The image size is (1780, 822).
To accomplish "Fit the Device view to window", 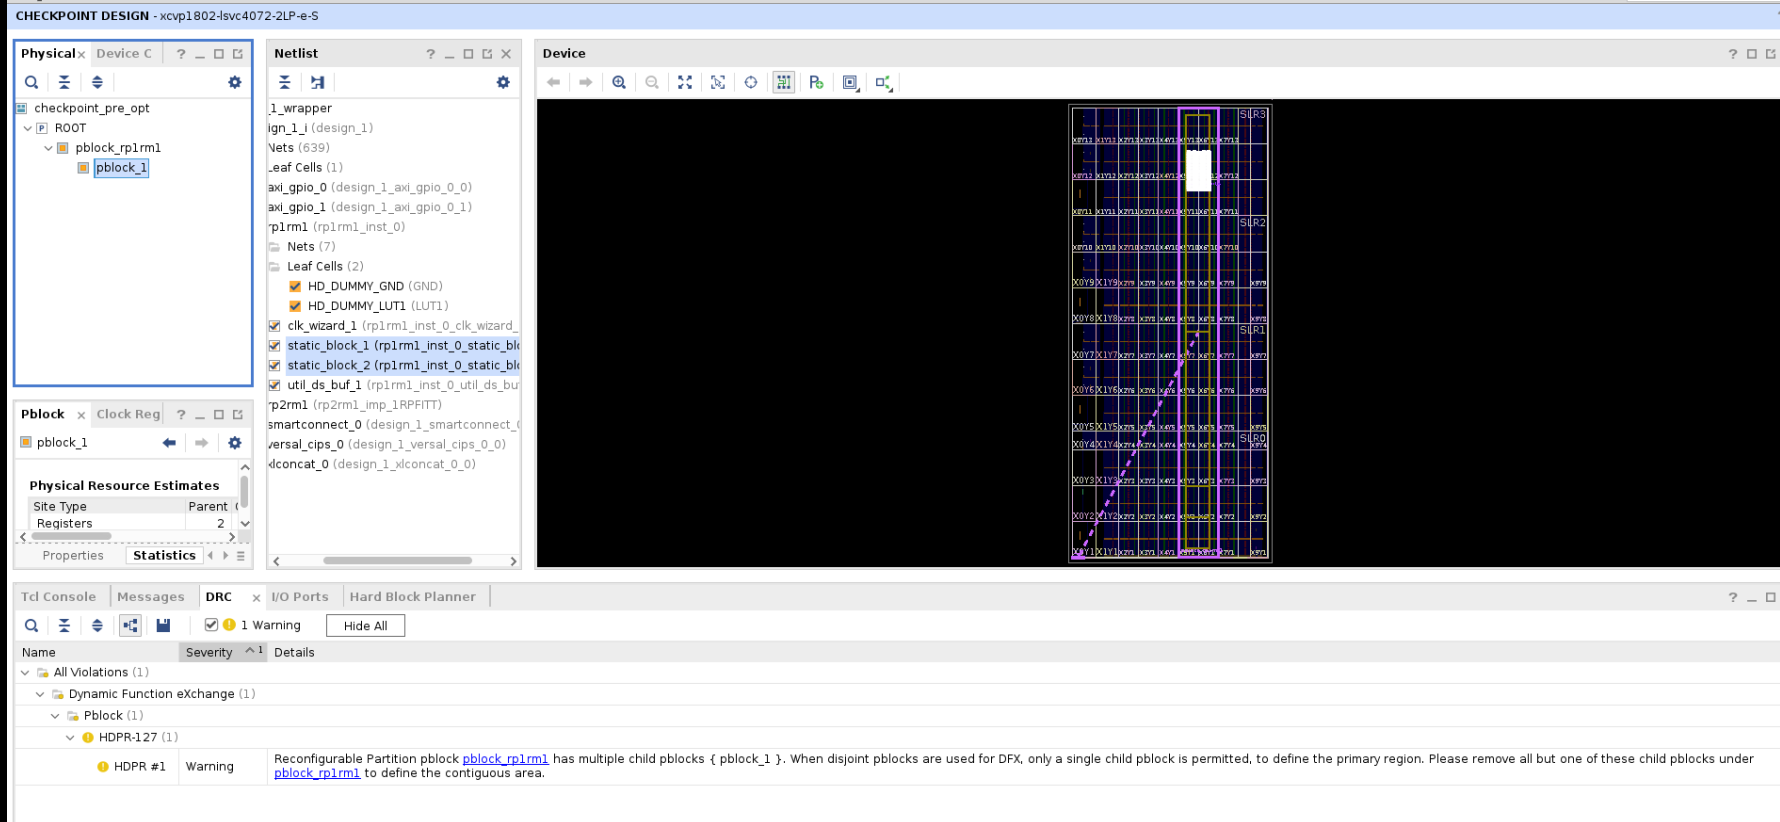I will point(685,82).
